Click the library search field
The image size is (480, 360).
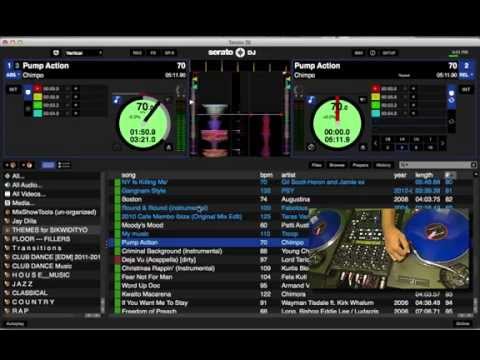tap(438, 165)
